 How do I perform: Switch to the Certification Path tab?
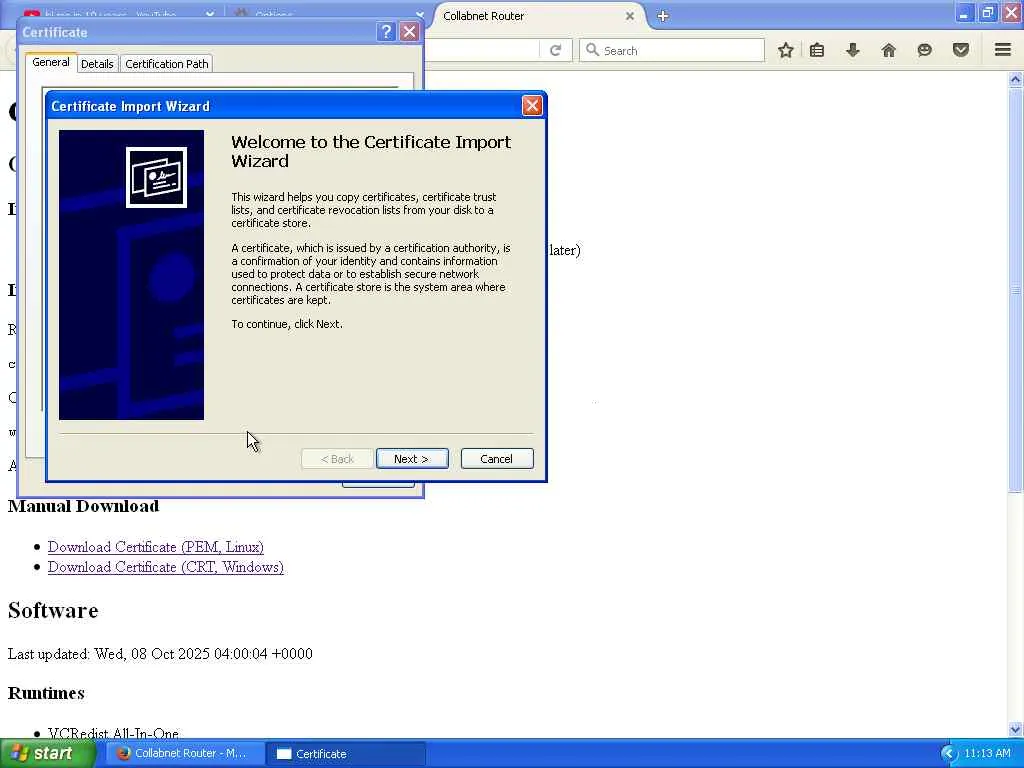167,63
